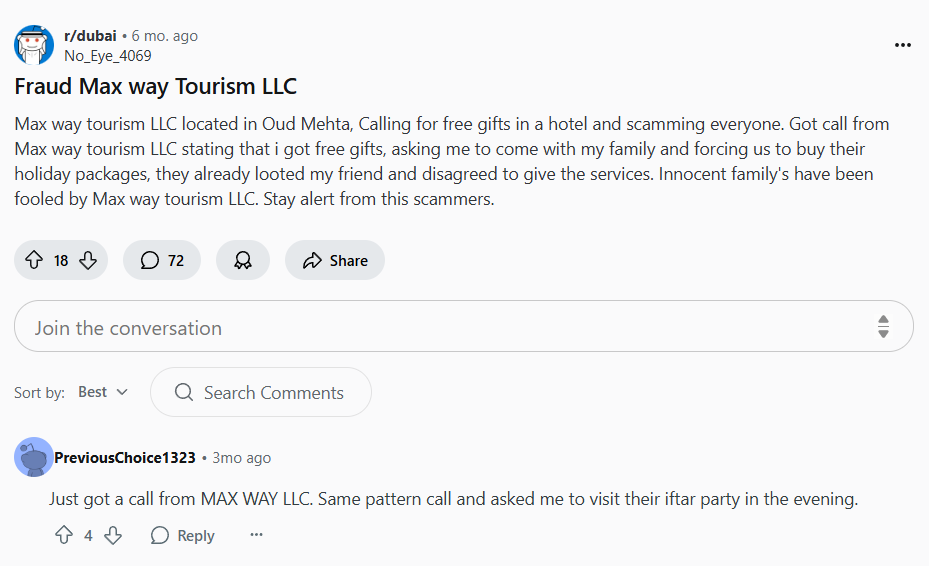Downvote PreviousChoice1323's comment
Viewport: 929px width, 566px height.
113,535
